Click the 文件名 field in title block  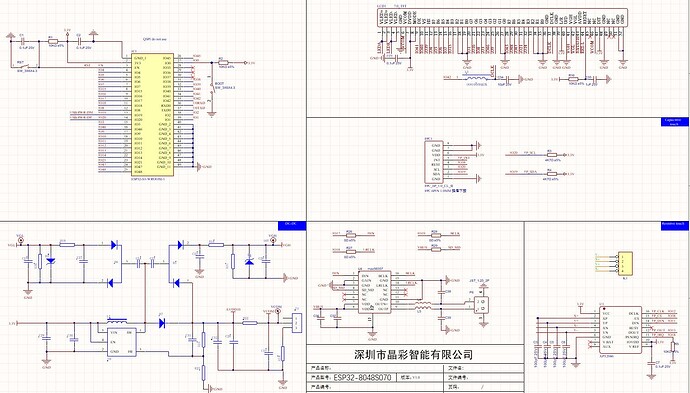click(484, 368)
